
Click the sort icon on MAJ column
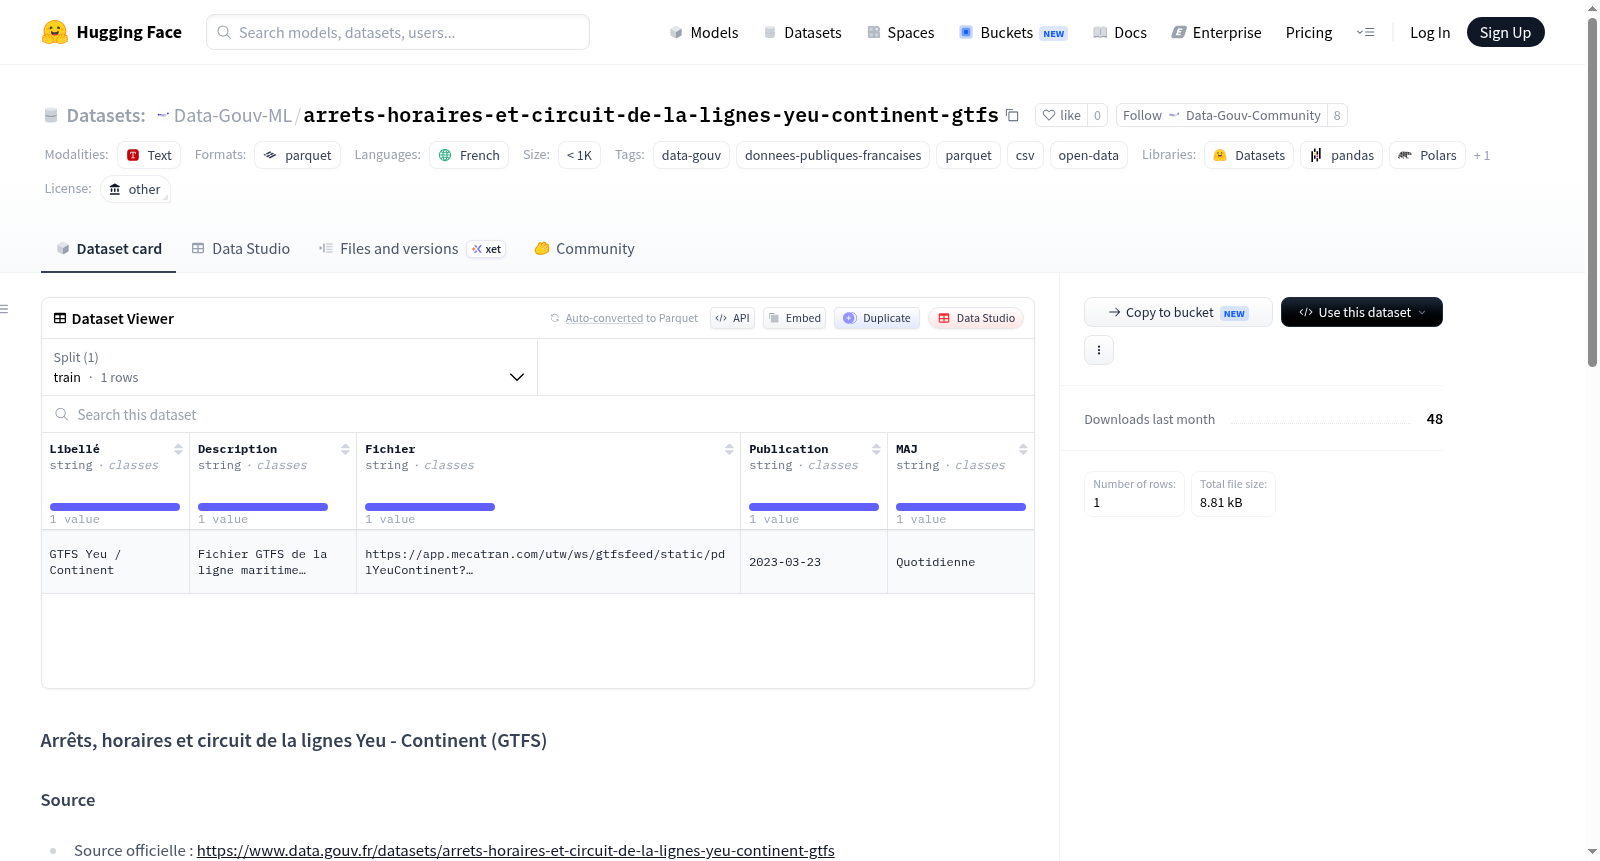1023,449
